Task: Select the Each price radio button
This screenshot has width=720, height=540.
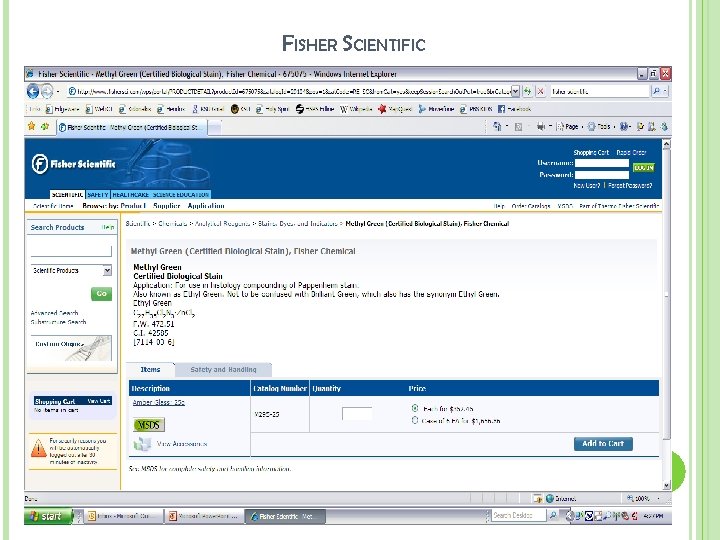Action: 415,408
